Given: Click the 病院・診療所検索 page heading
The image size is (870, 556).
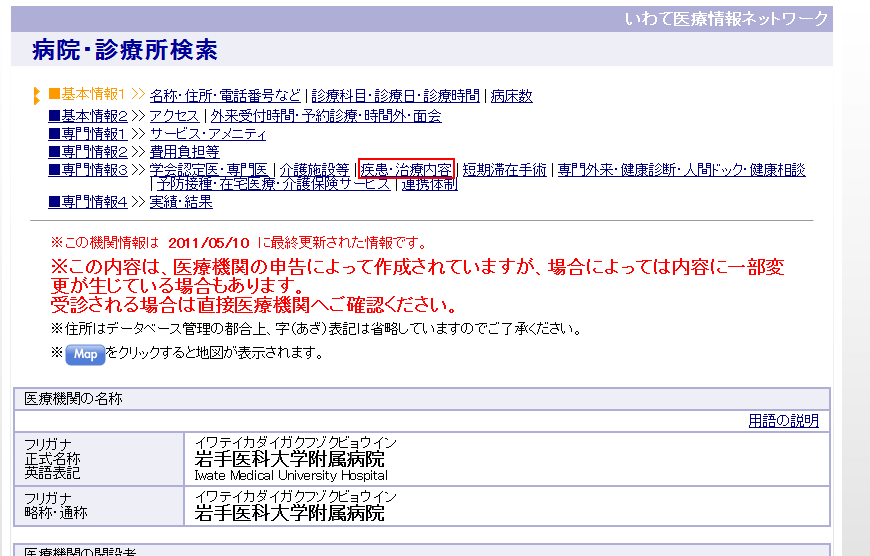Looking at the screenshot, I should tap(125, 50).
